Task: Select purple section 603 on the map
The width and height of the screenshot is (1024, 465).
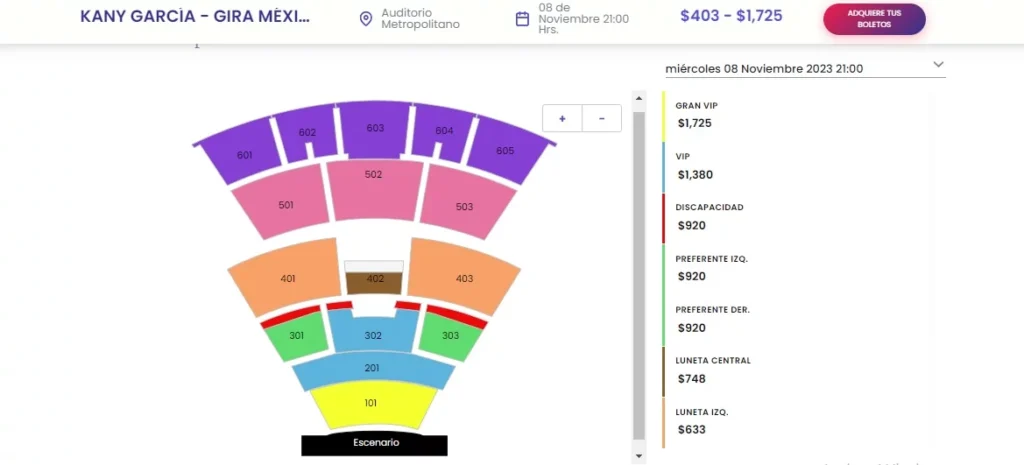Action: pos(375,129)
